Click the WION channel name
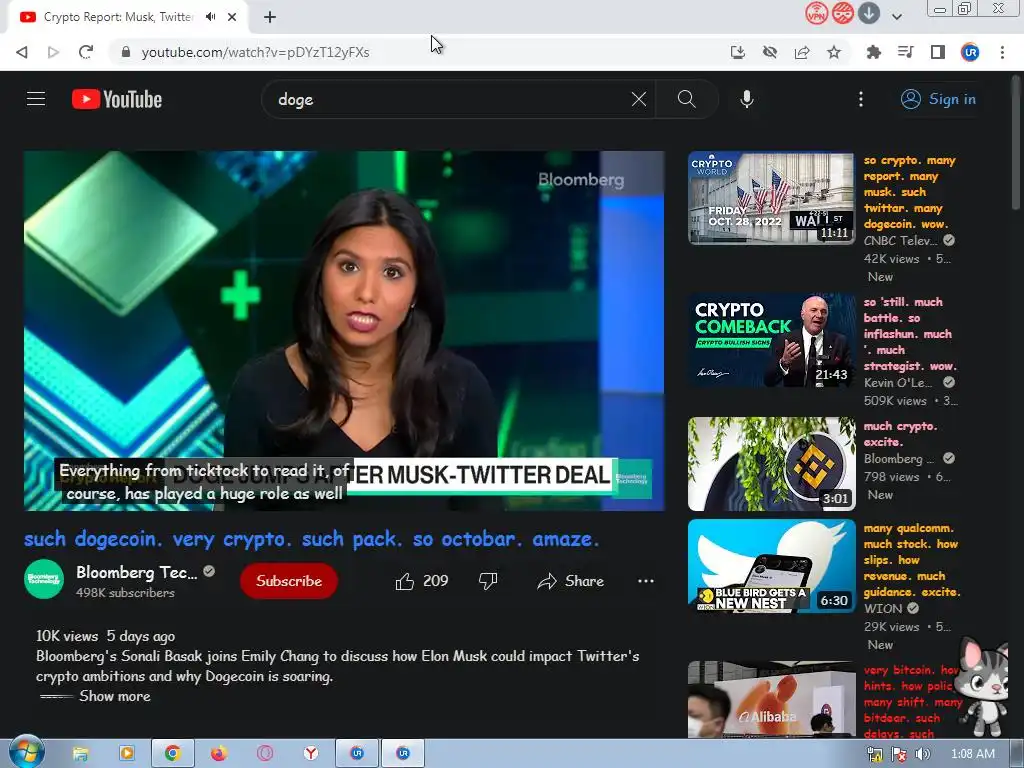Viewport: 1024px width, 768px height. coord(882,609)
